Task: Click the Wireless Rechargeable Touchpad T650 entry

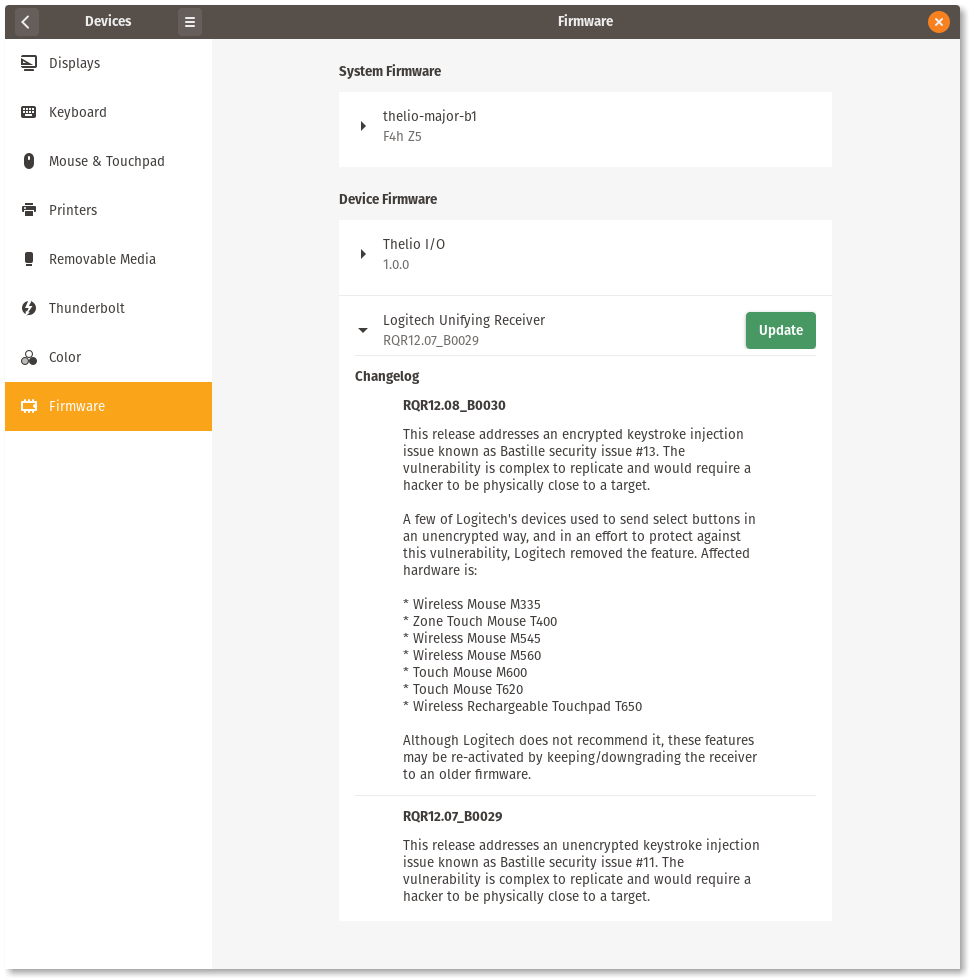Action: click(x=523, y=706)
